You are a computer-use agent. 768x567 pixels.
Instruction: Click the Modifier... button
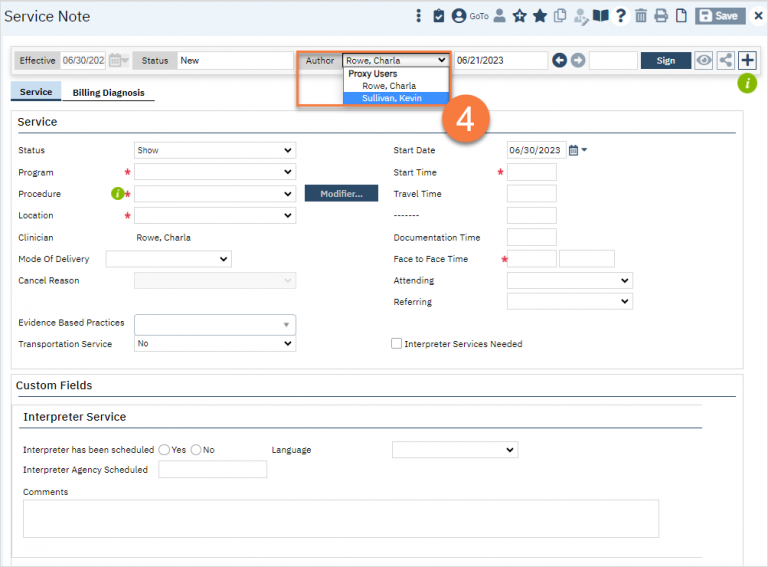[x=341, y=193]
